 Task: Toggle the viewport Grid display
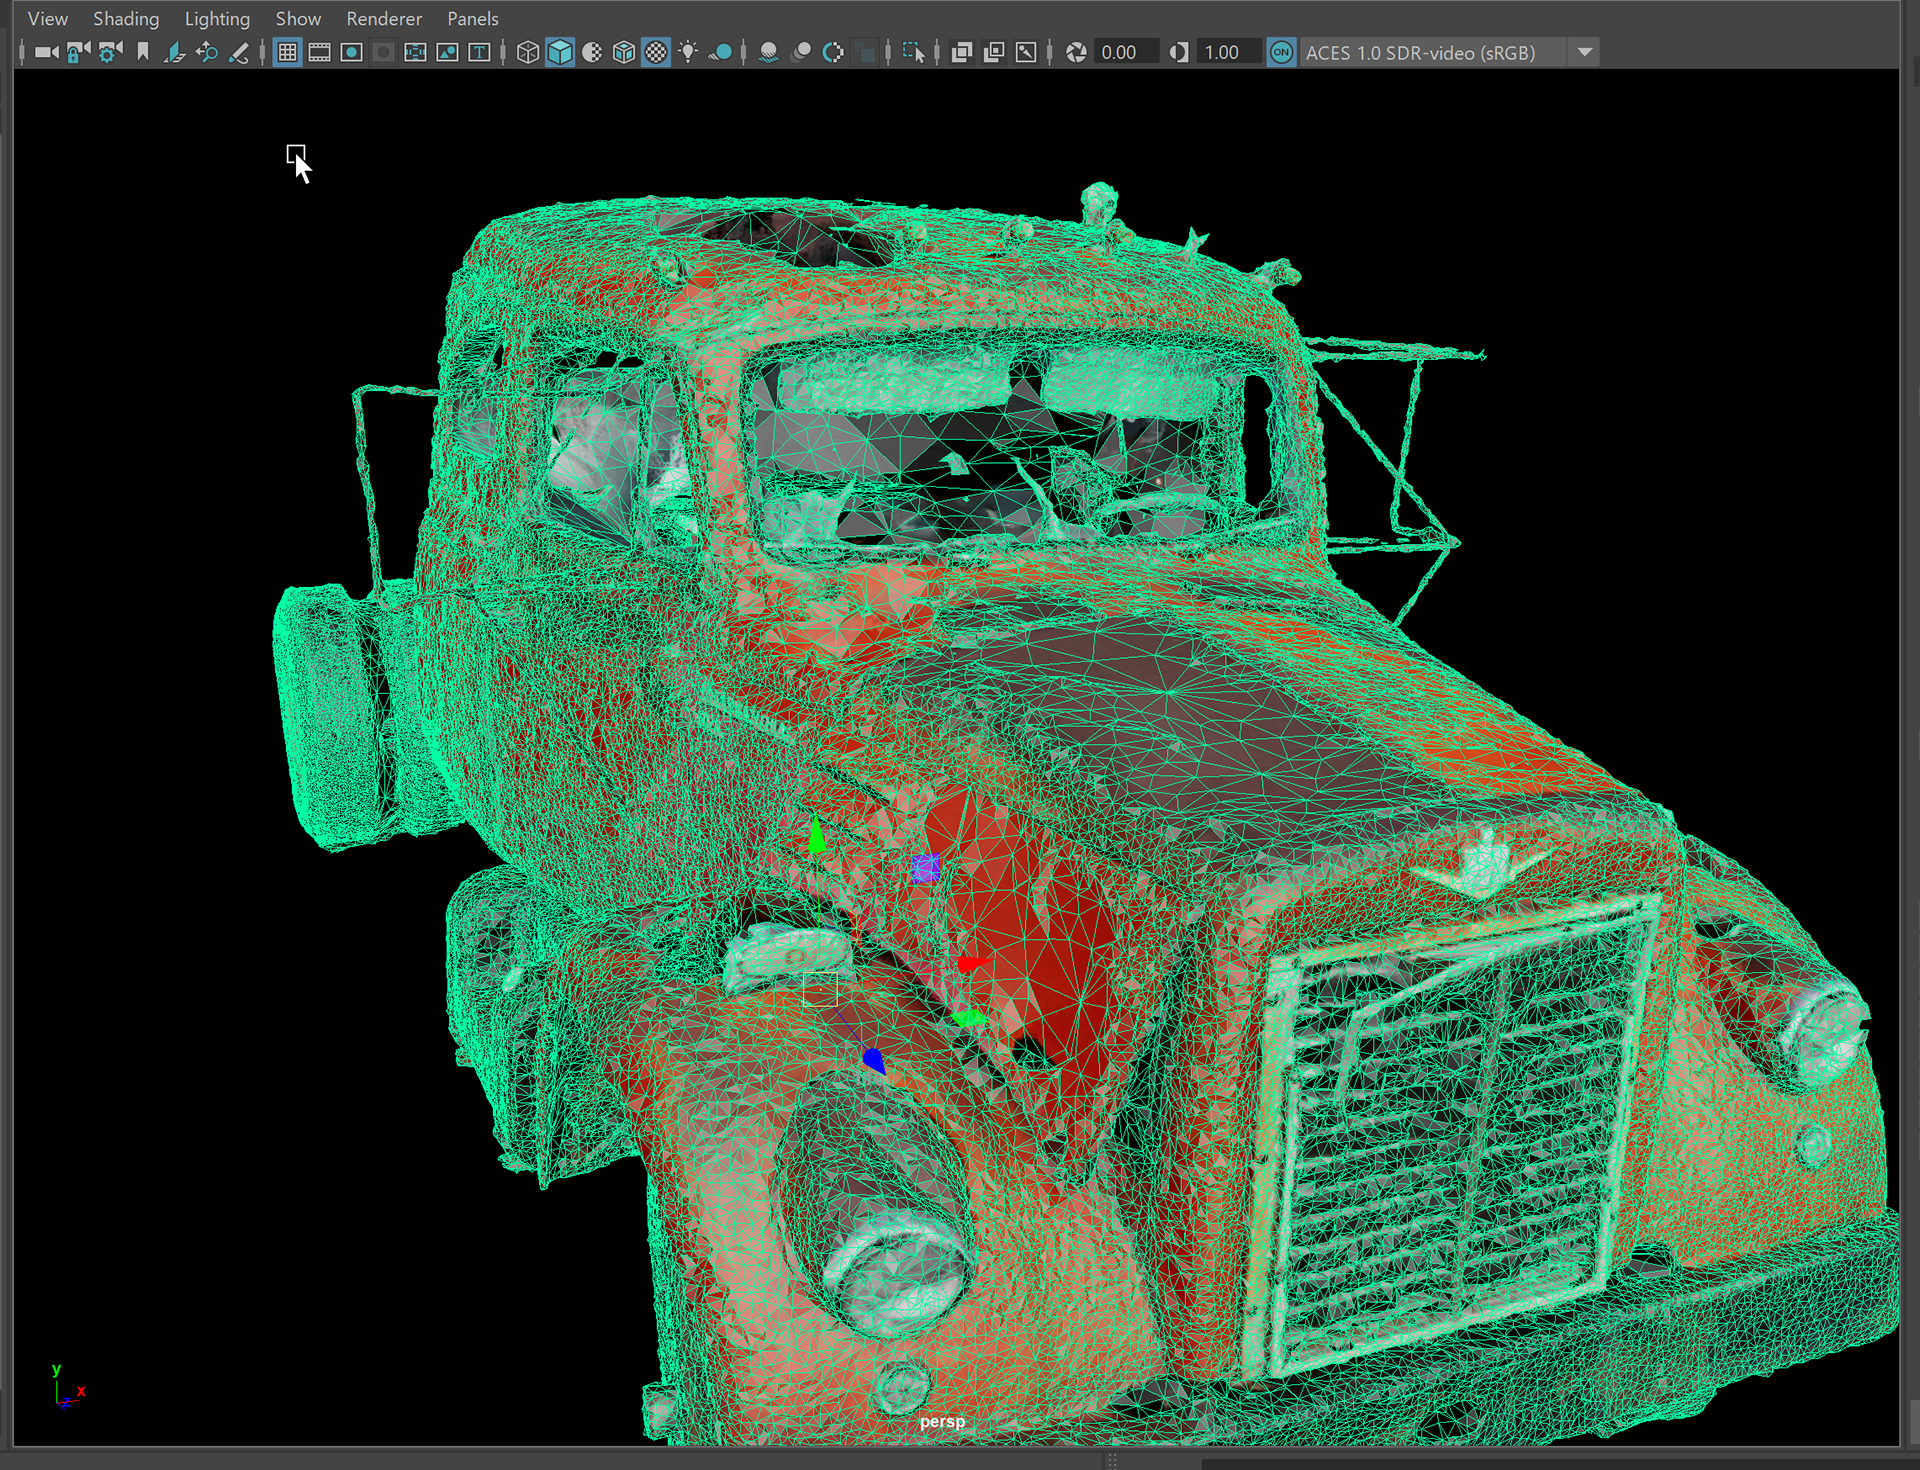click(x=287, y=52)
